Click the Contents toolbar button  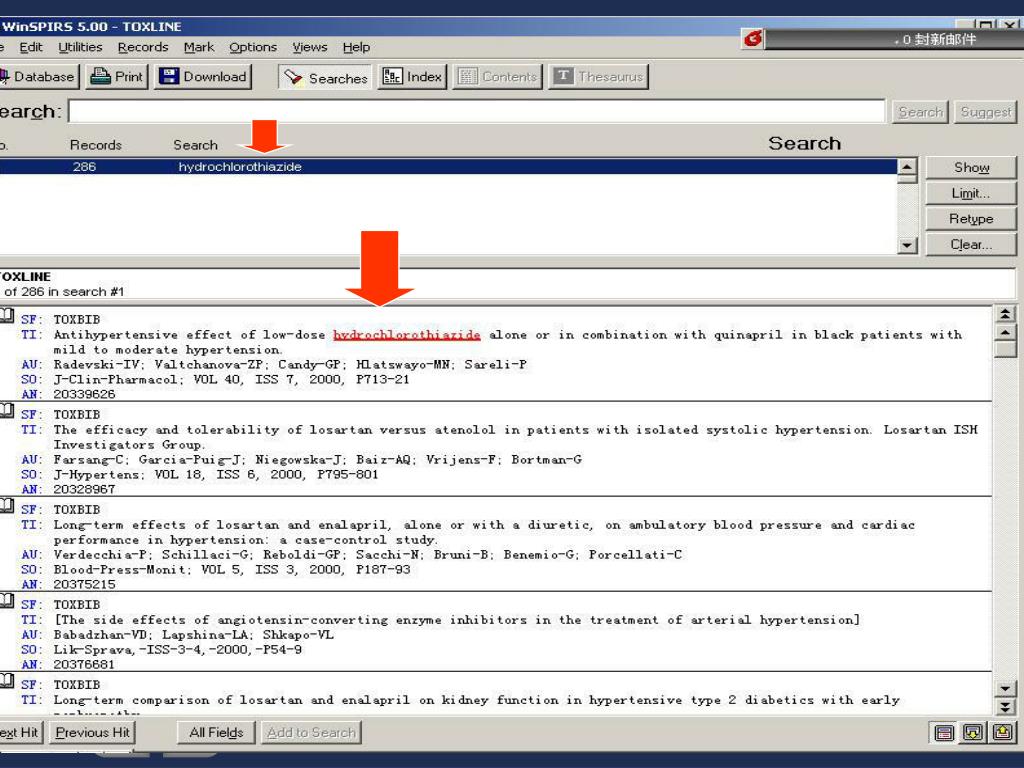(x=498, y=76)
